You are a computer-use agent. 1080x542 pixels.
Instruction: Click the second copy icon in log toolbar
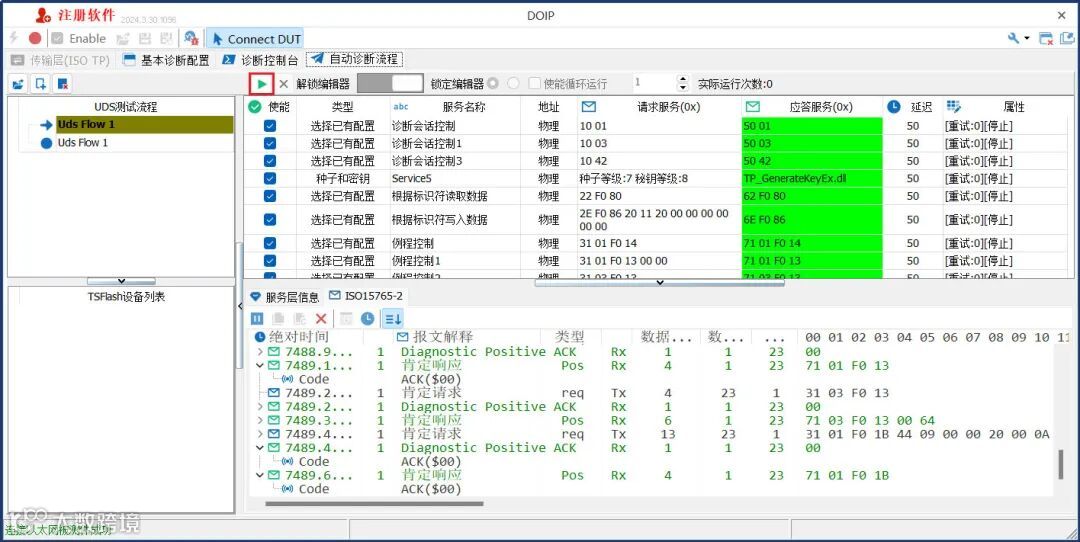300,318
